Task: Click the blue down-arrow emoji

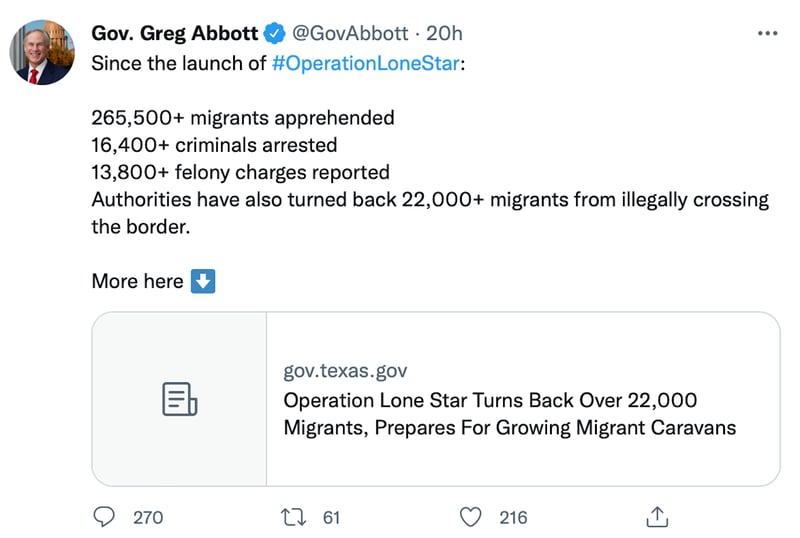Action: [x=203, y=281]
